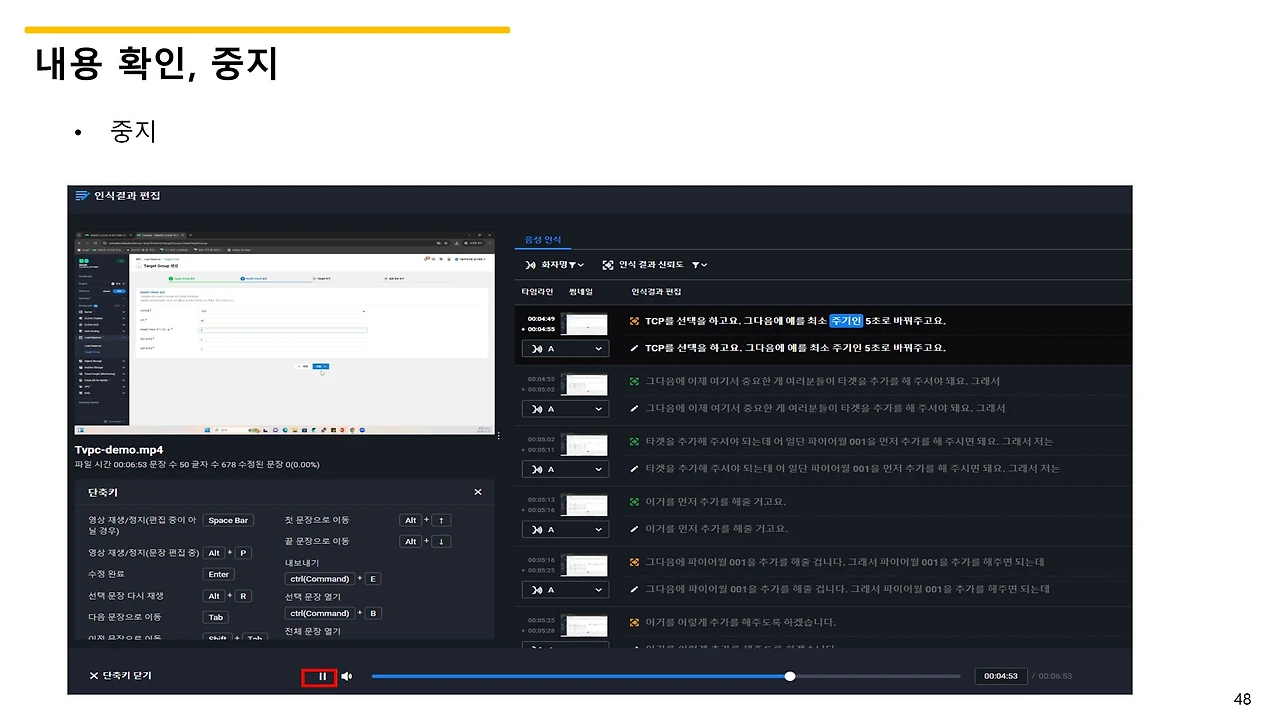The height and width of the screenshot is (720, 1280).
Task: Click the 00:04:55 timeline timestamp of the second segment
Action: [541, 379]
